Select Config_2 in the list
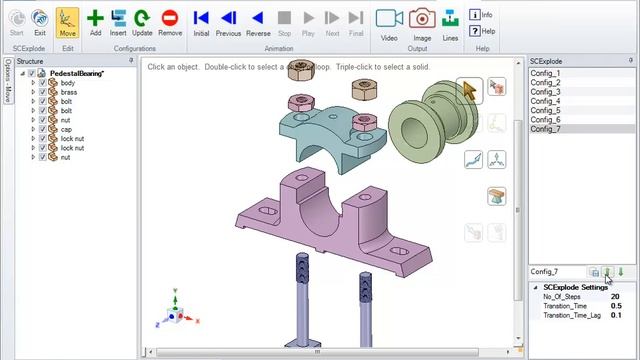The image size is (640, 360). (582, 82)
